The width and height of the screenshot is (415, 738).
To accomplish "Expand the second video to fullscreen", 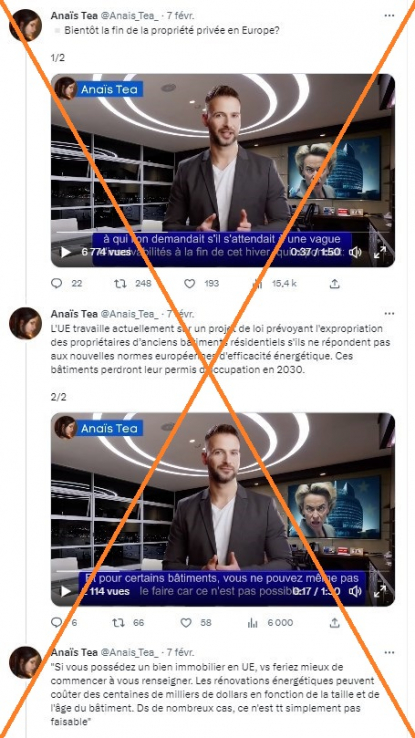I will pos(380,591).
